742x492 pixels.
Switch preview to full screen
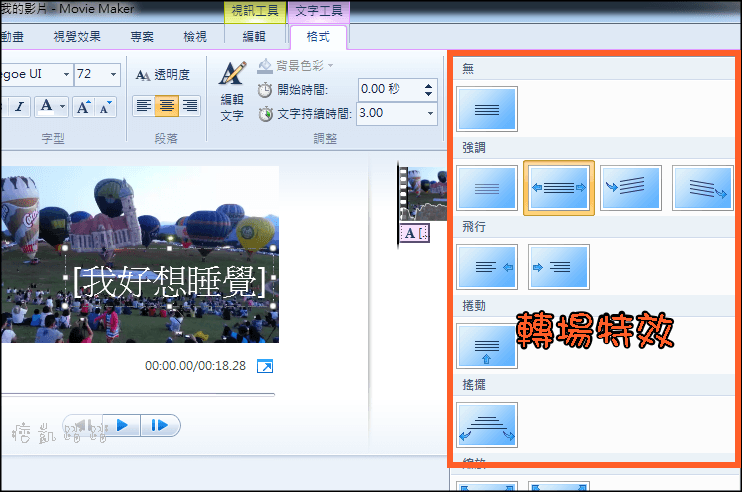[x=265, y=366]
